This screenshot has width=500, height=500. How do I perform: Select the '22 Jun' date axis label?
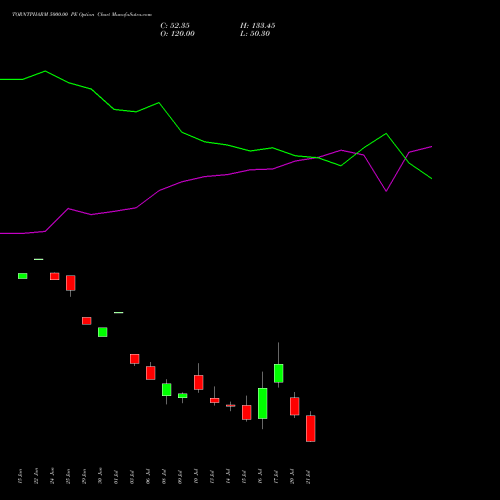point(36,476)
